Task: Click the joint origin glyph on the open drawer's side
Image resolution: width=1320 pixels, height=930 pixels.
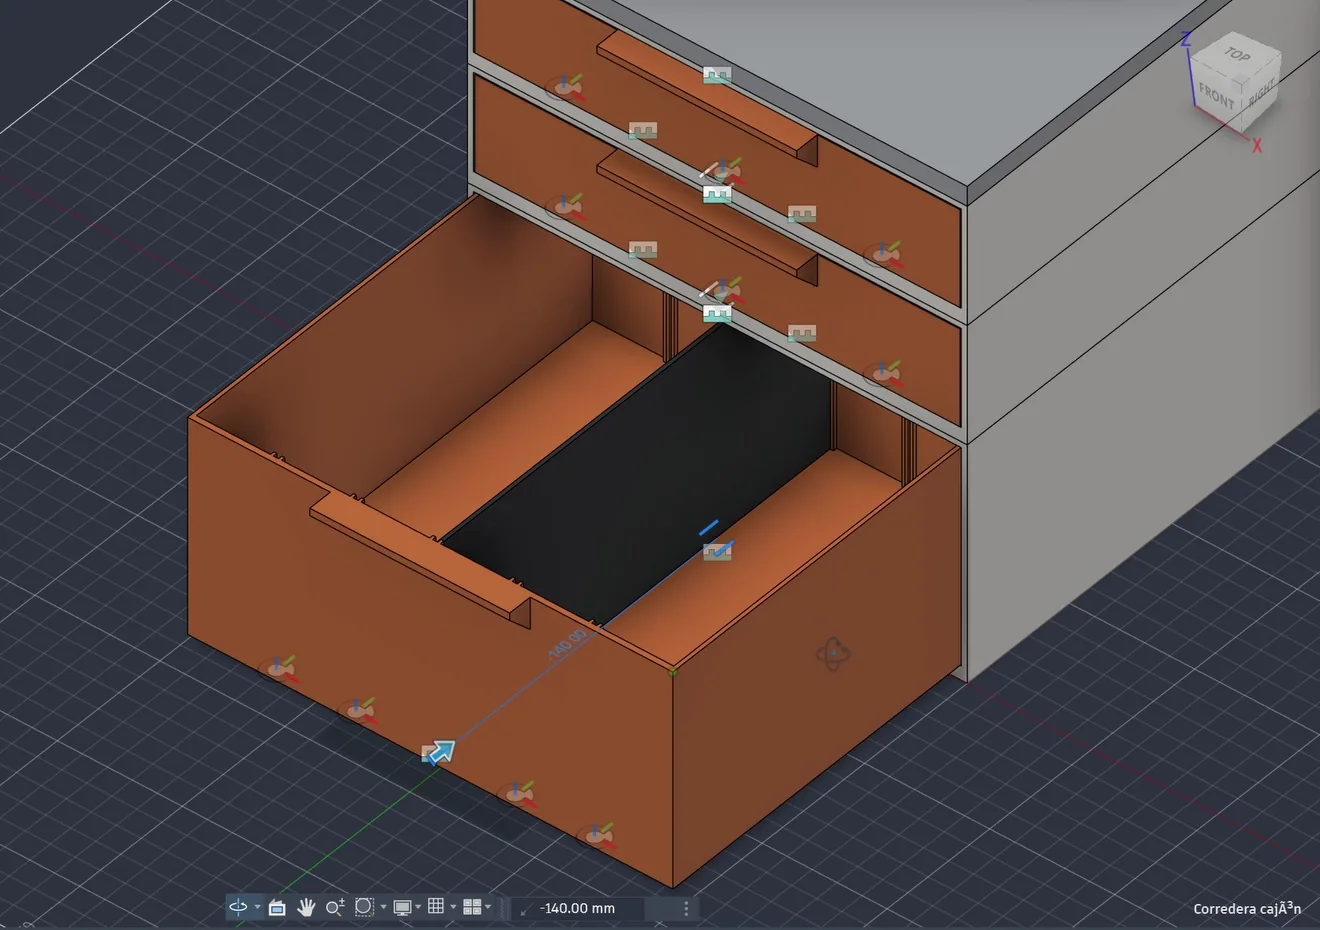Action: (833, 655)
